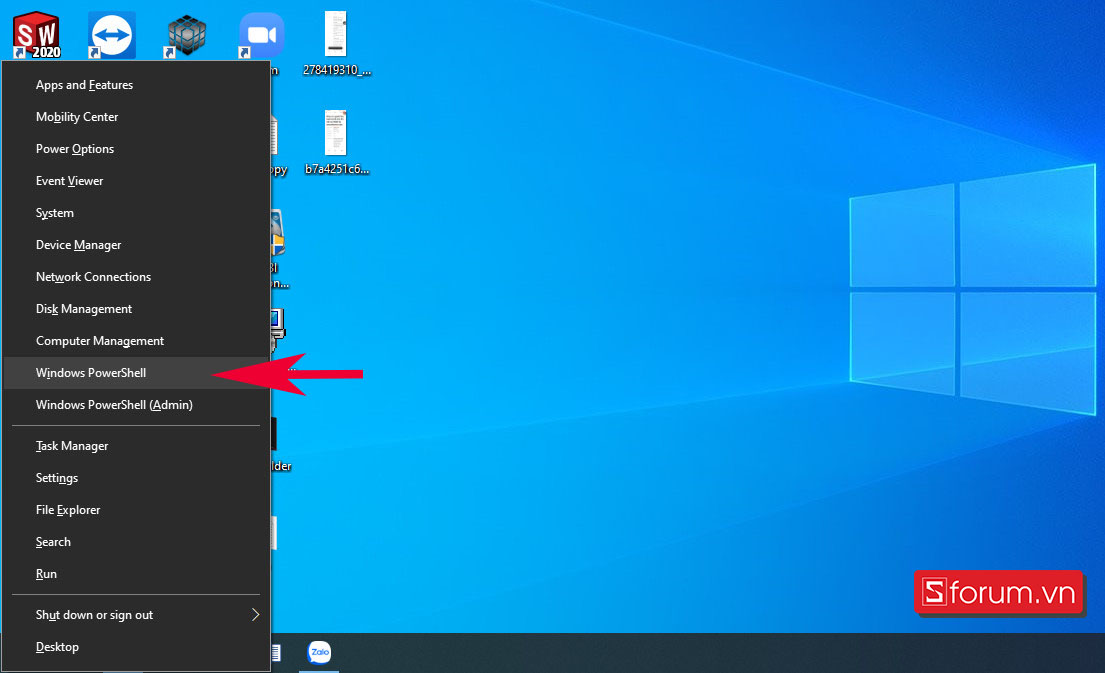
Task: Open File Explorer entry
Action: [137, 510]
